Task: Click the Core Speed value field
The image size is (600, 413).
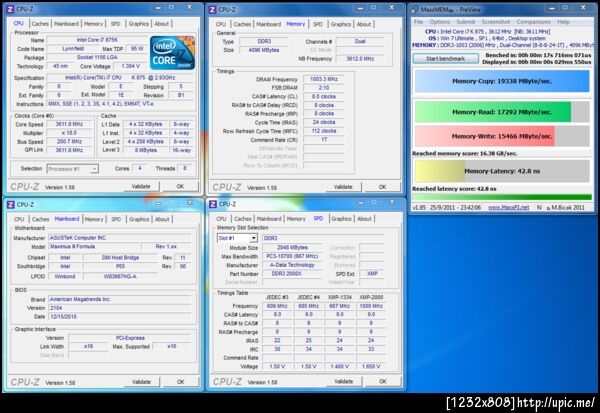Action: click(x=69, y=124)
